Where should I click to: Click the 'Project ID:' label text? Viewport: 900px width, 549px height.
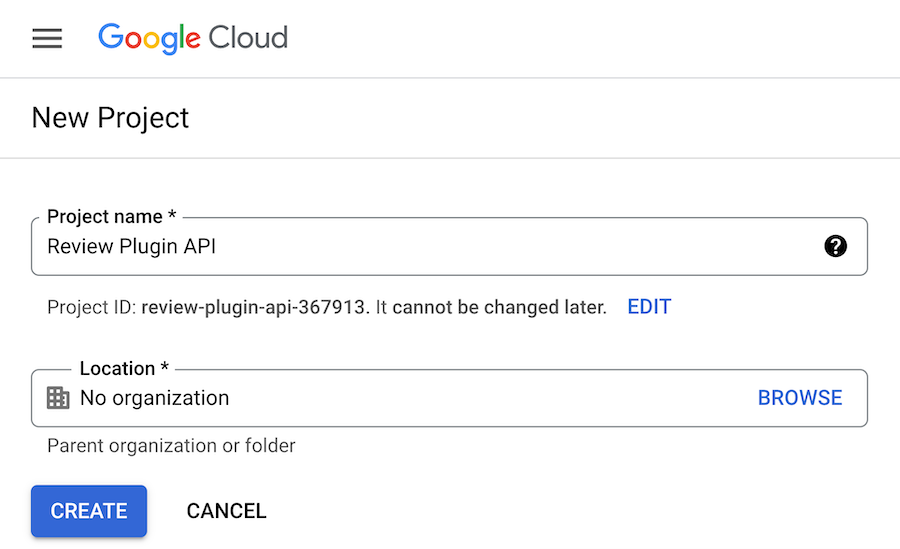[x=91, y=307]
